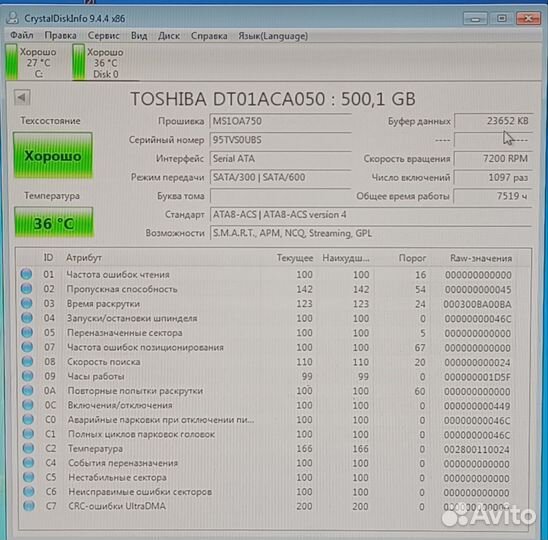548x540 pixels.
Task: Open the Правка menu
Action: pyautogui.click(x=60, y=36)
